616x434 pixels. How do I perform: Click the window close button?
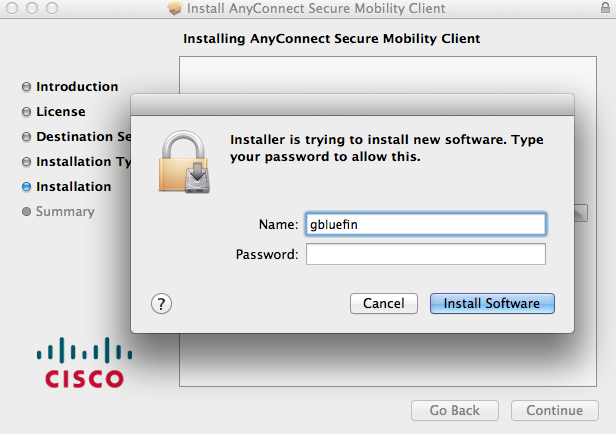(x=12, y=8)
